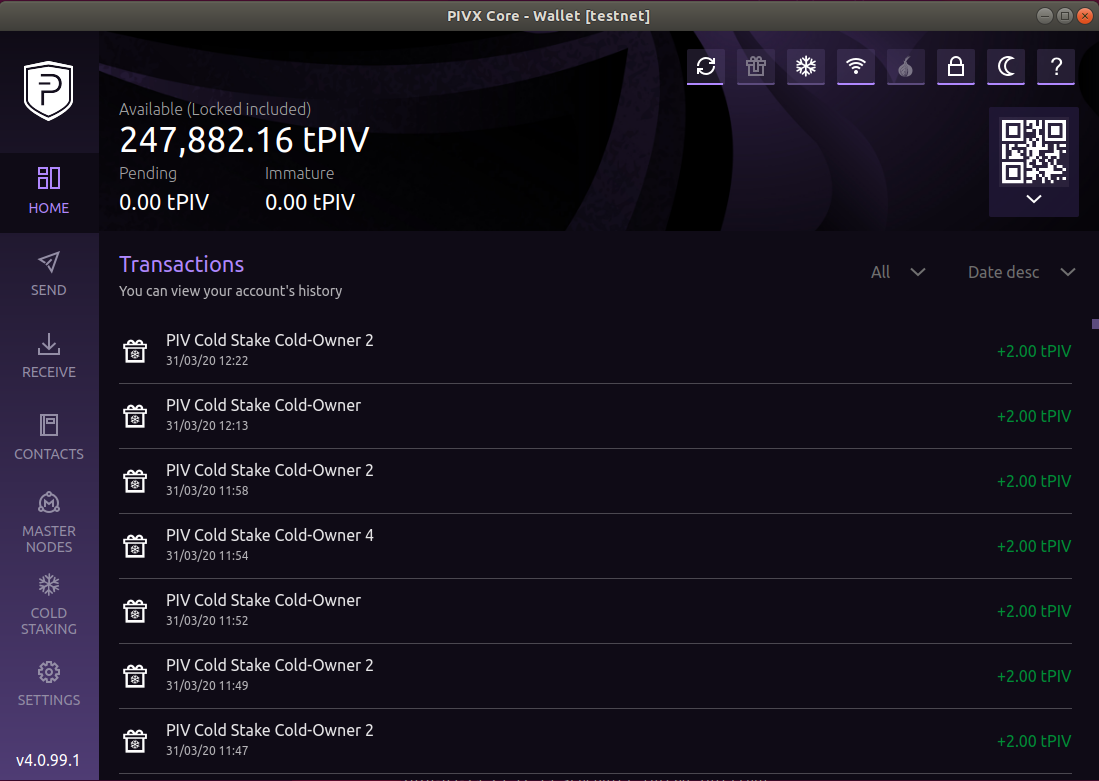Click the PIVX shield logo

(x=48, y=91)
